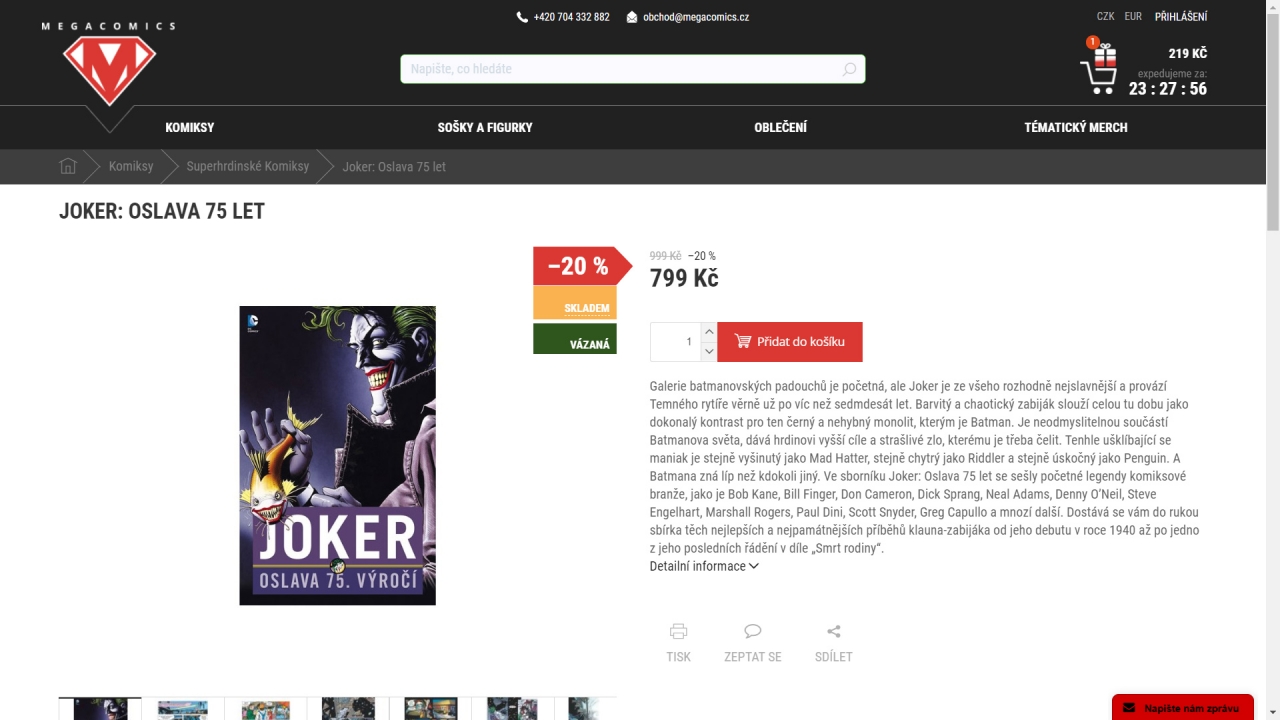The image size is (1280, 720).
Task: Open the Napište nám zprávu chat widget
Action: 1183,707
